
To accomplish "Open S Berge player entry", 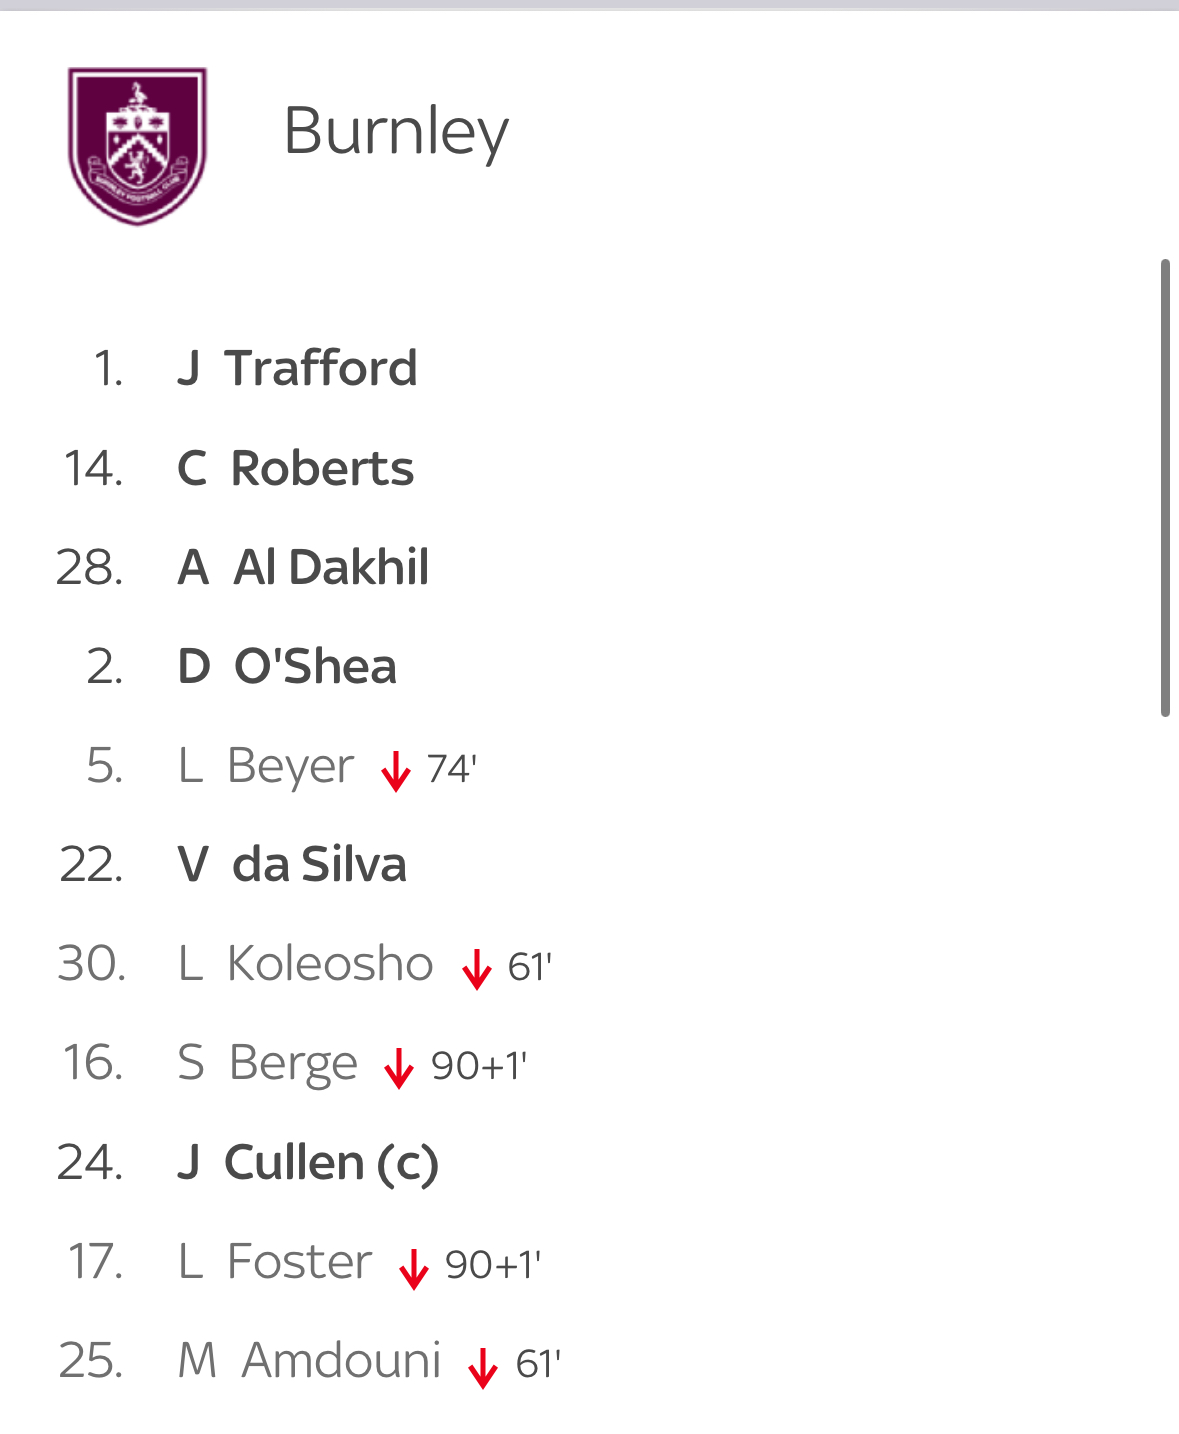I will [267, 1063].
